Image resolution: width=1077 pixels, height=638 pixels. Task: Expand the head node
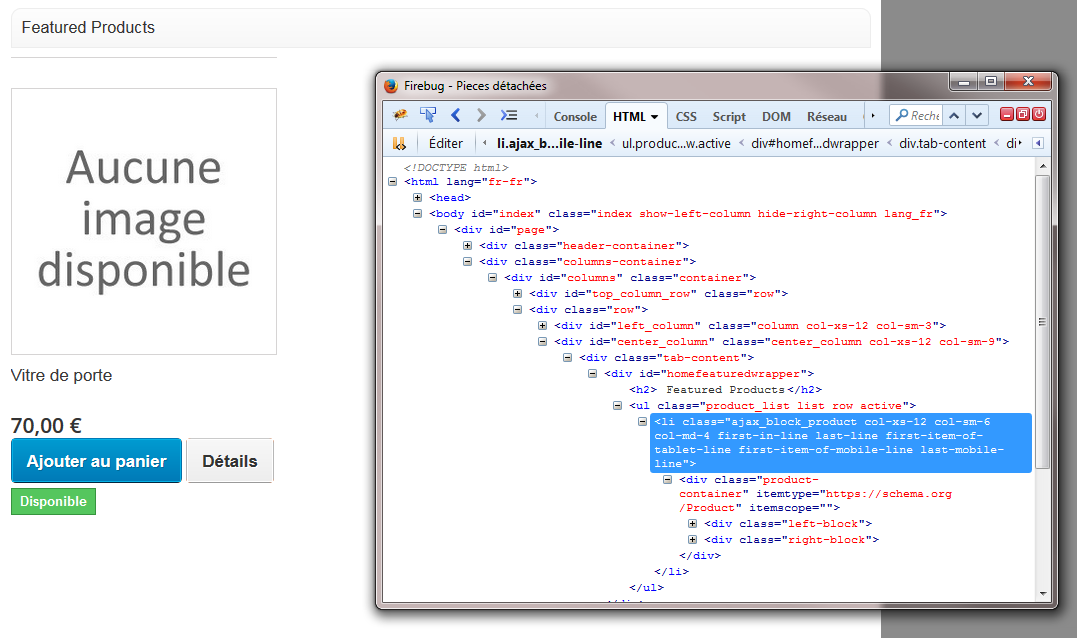(x=417, y=198)
